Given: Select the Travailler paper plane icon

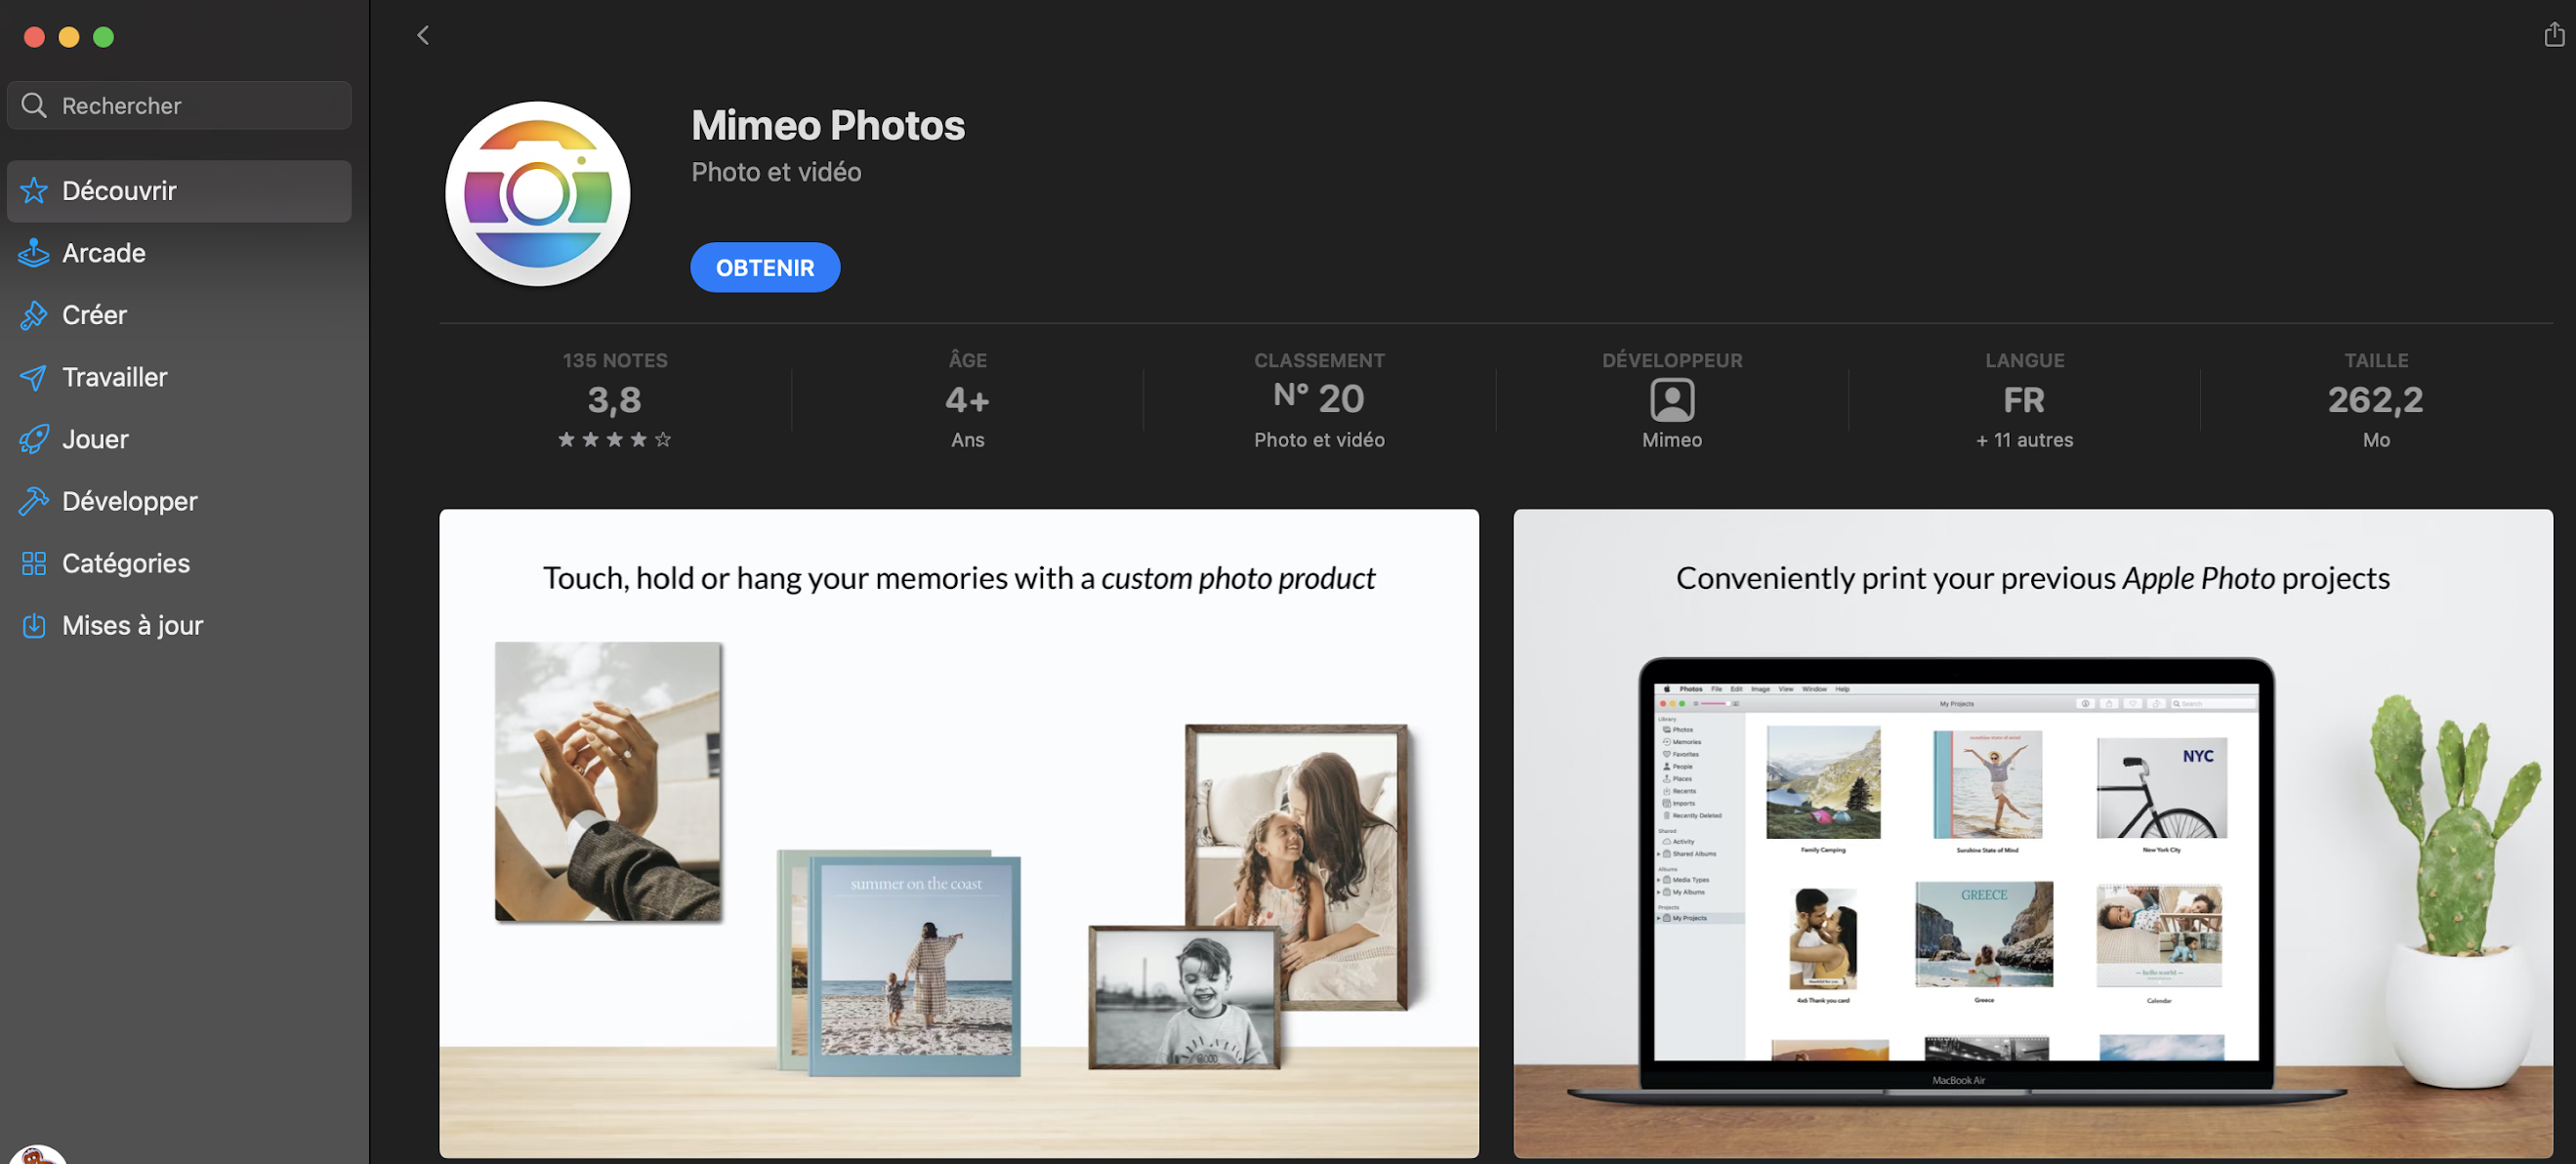Looking at the screenshot, I should [x=34, y=377].
